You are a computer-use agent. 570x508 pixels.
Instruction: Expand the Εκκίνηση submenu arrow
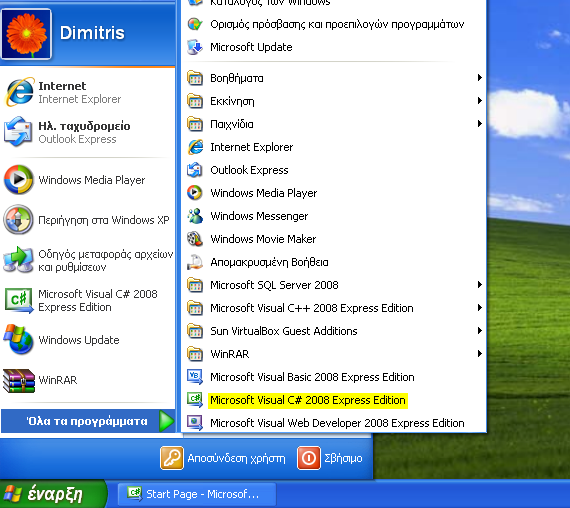(x=479, y=100)
